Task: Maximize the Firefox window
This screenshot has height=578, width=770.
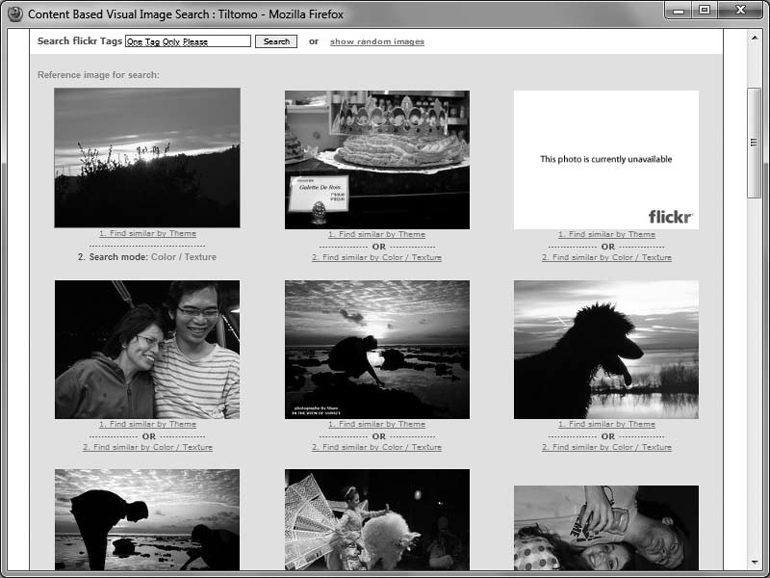Action: [704, 10]
